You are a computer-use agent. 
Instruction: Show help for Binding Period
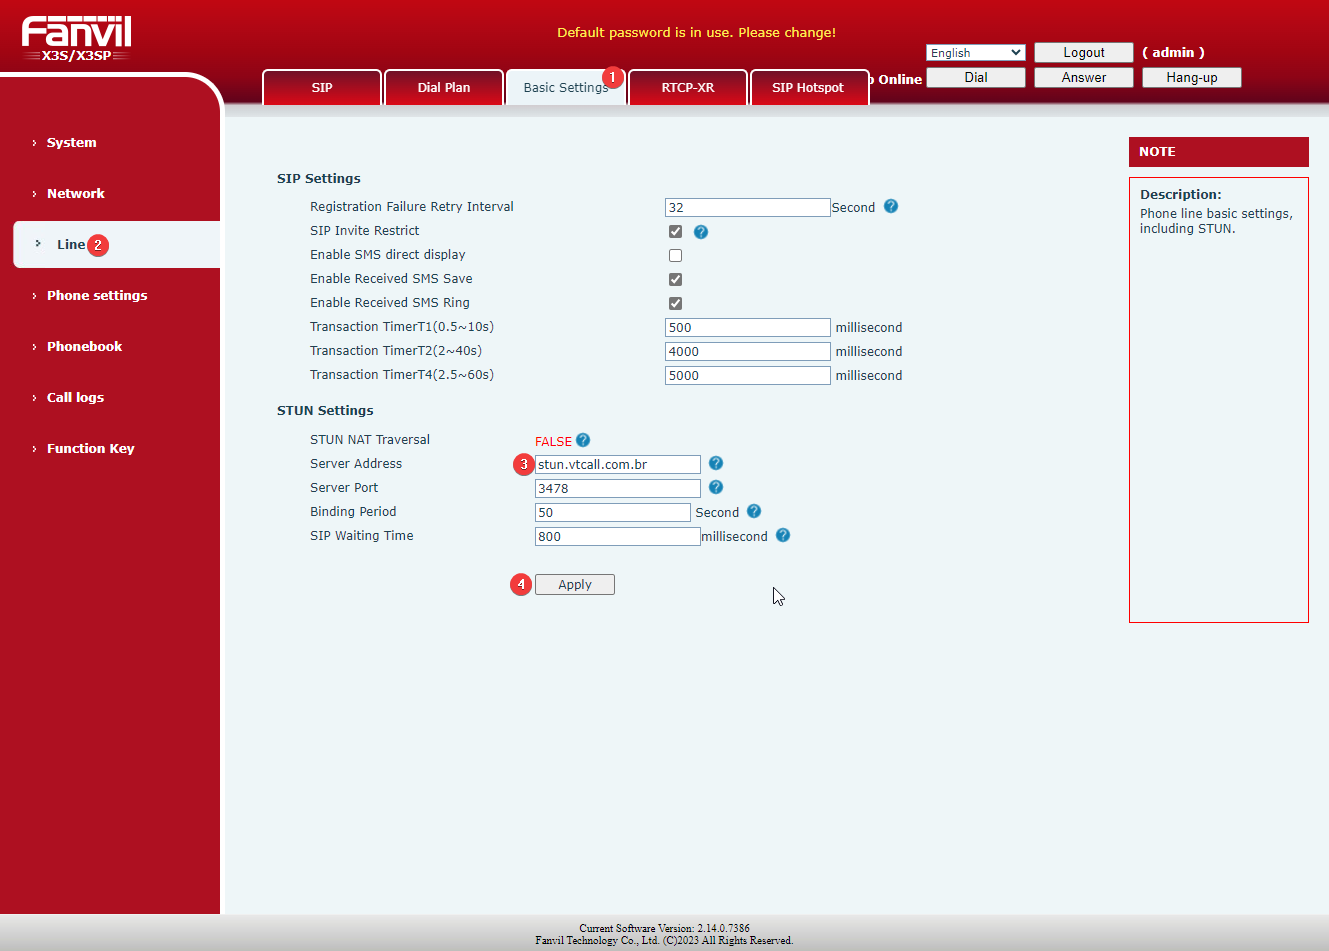754,511
